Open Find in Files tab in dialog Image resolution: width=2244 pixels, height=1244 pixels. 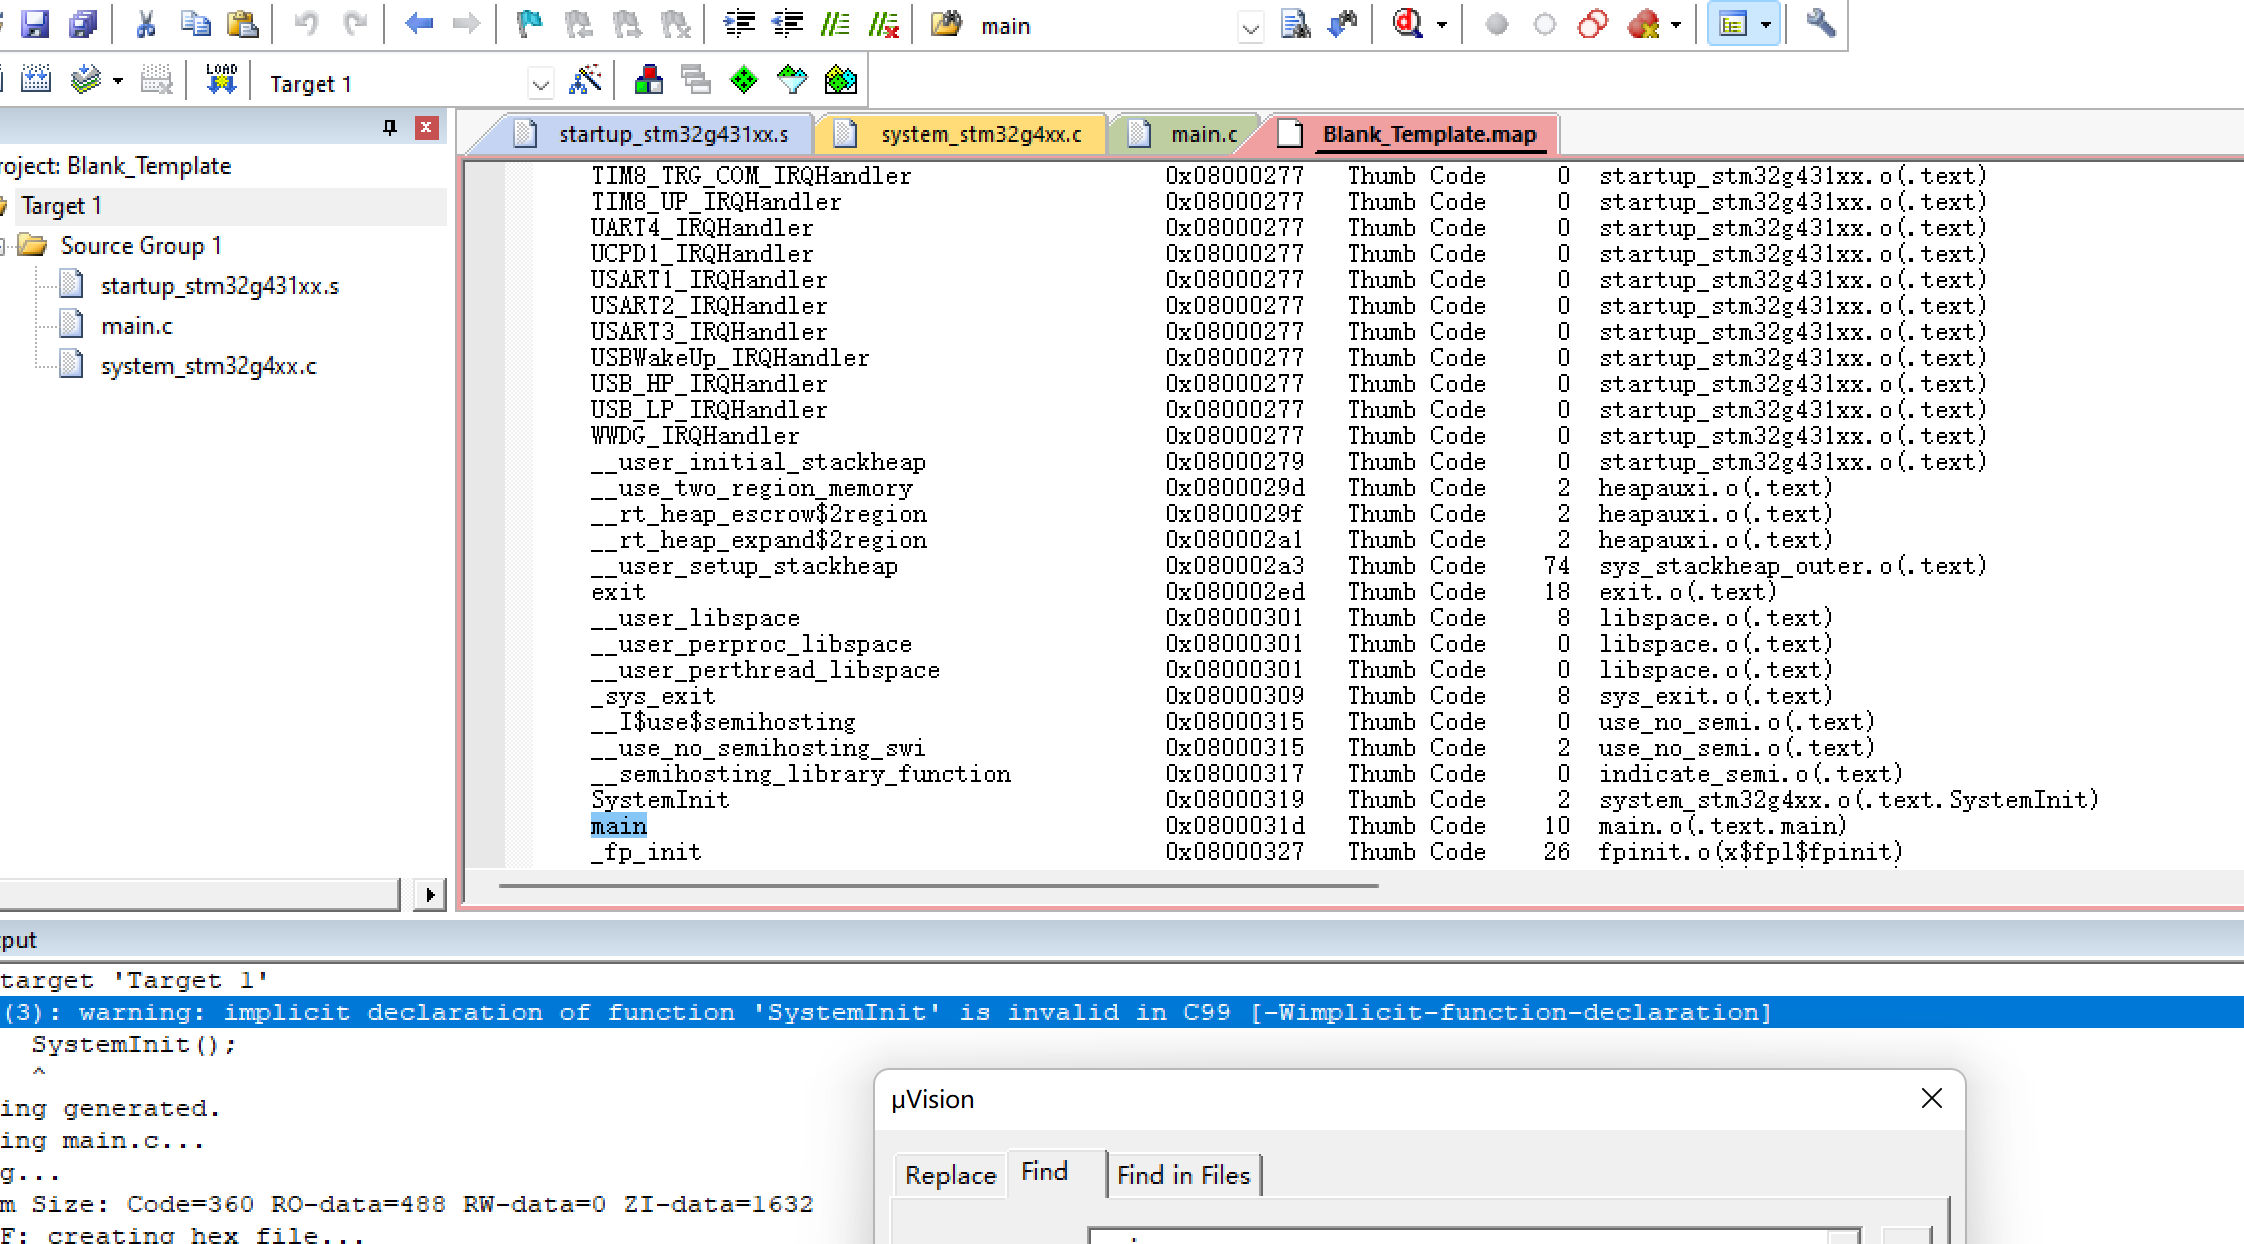(1184, 1175)
